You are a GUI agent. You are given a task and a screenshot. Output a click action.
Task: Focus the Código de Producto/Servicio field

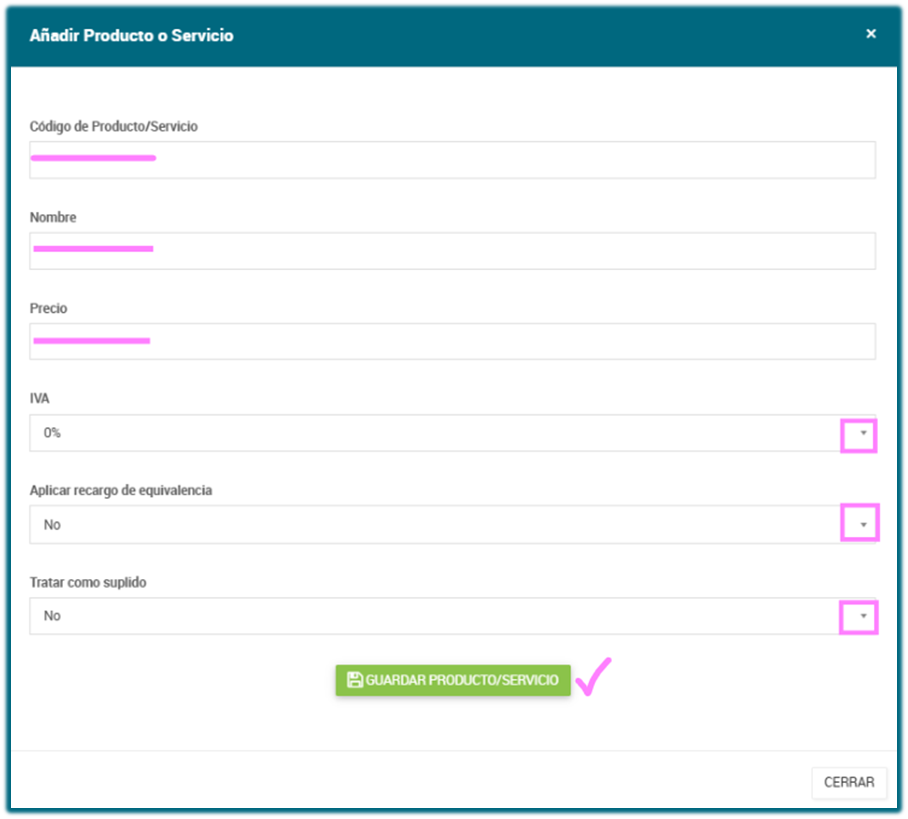pos(452,161)
